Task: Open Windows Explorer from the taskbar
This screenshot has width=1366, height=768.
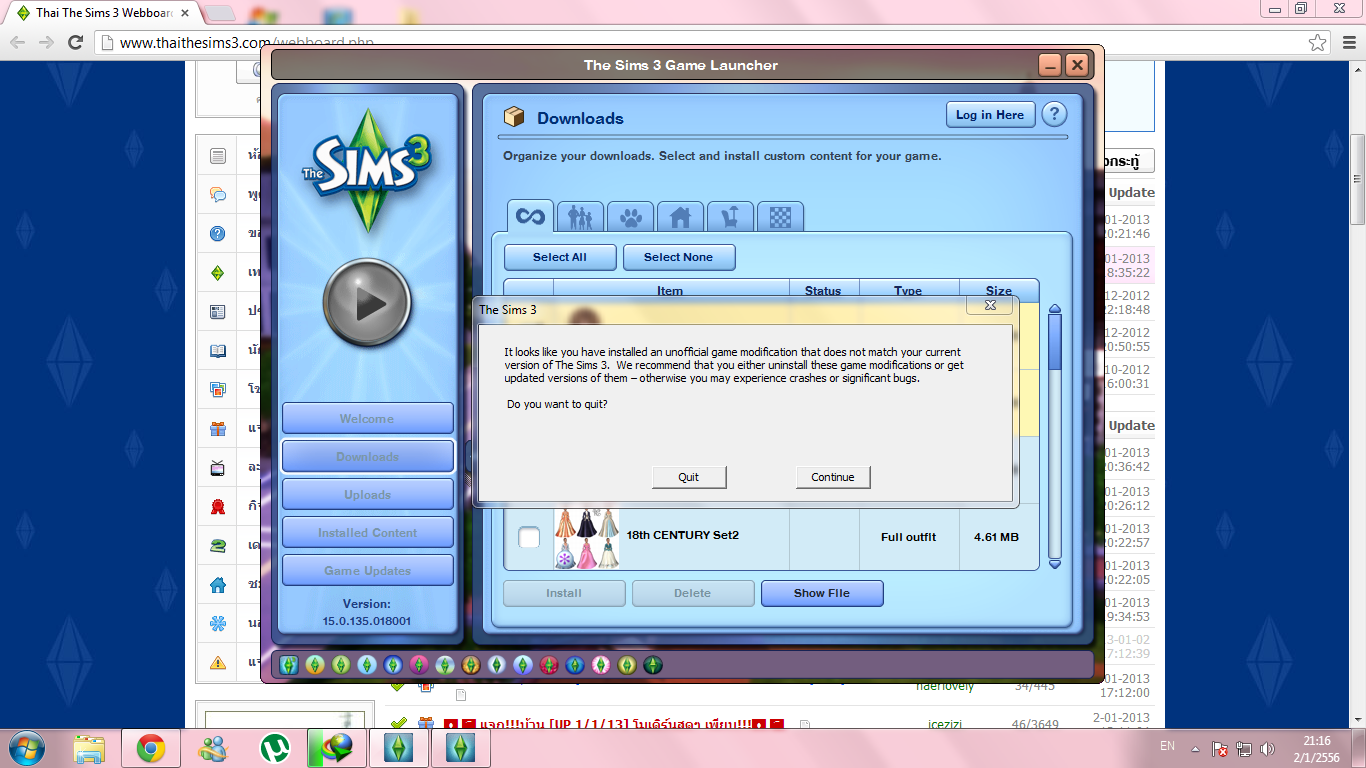Action: click(x=89, y=748)
